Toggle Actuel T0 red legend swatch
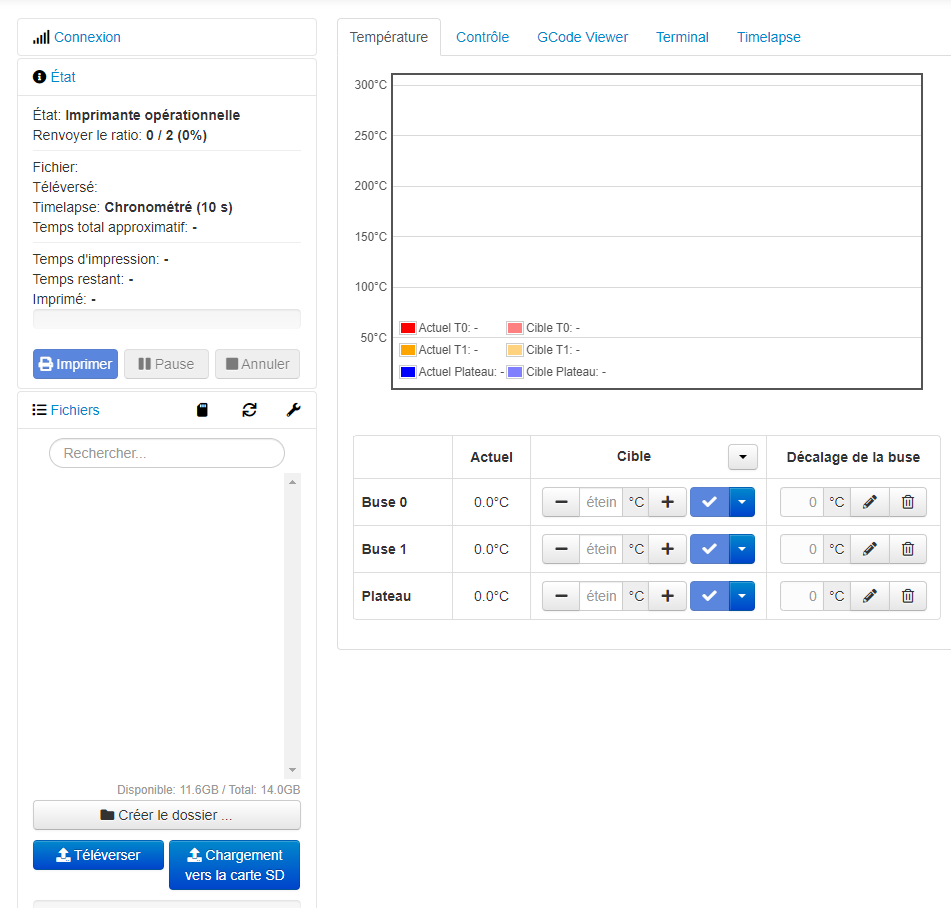Viewport: 951px width, 908px height. [408, 328]
